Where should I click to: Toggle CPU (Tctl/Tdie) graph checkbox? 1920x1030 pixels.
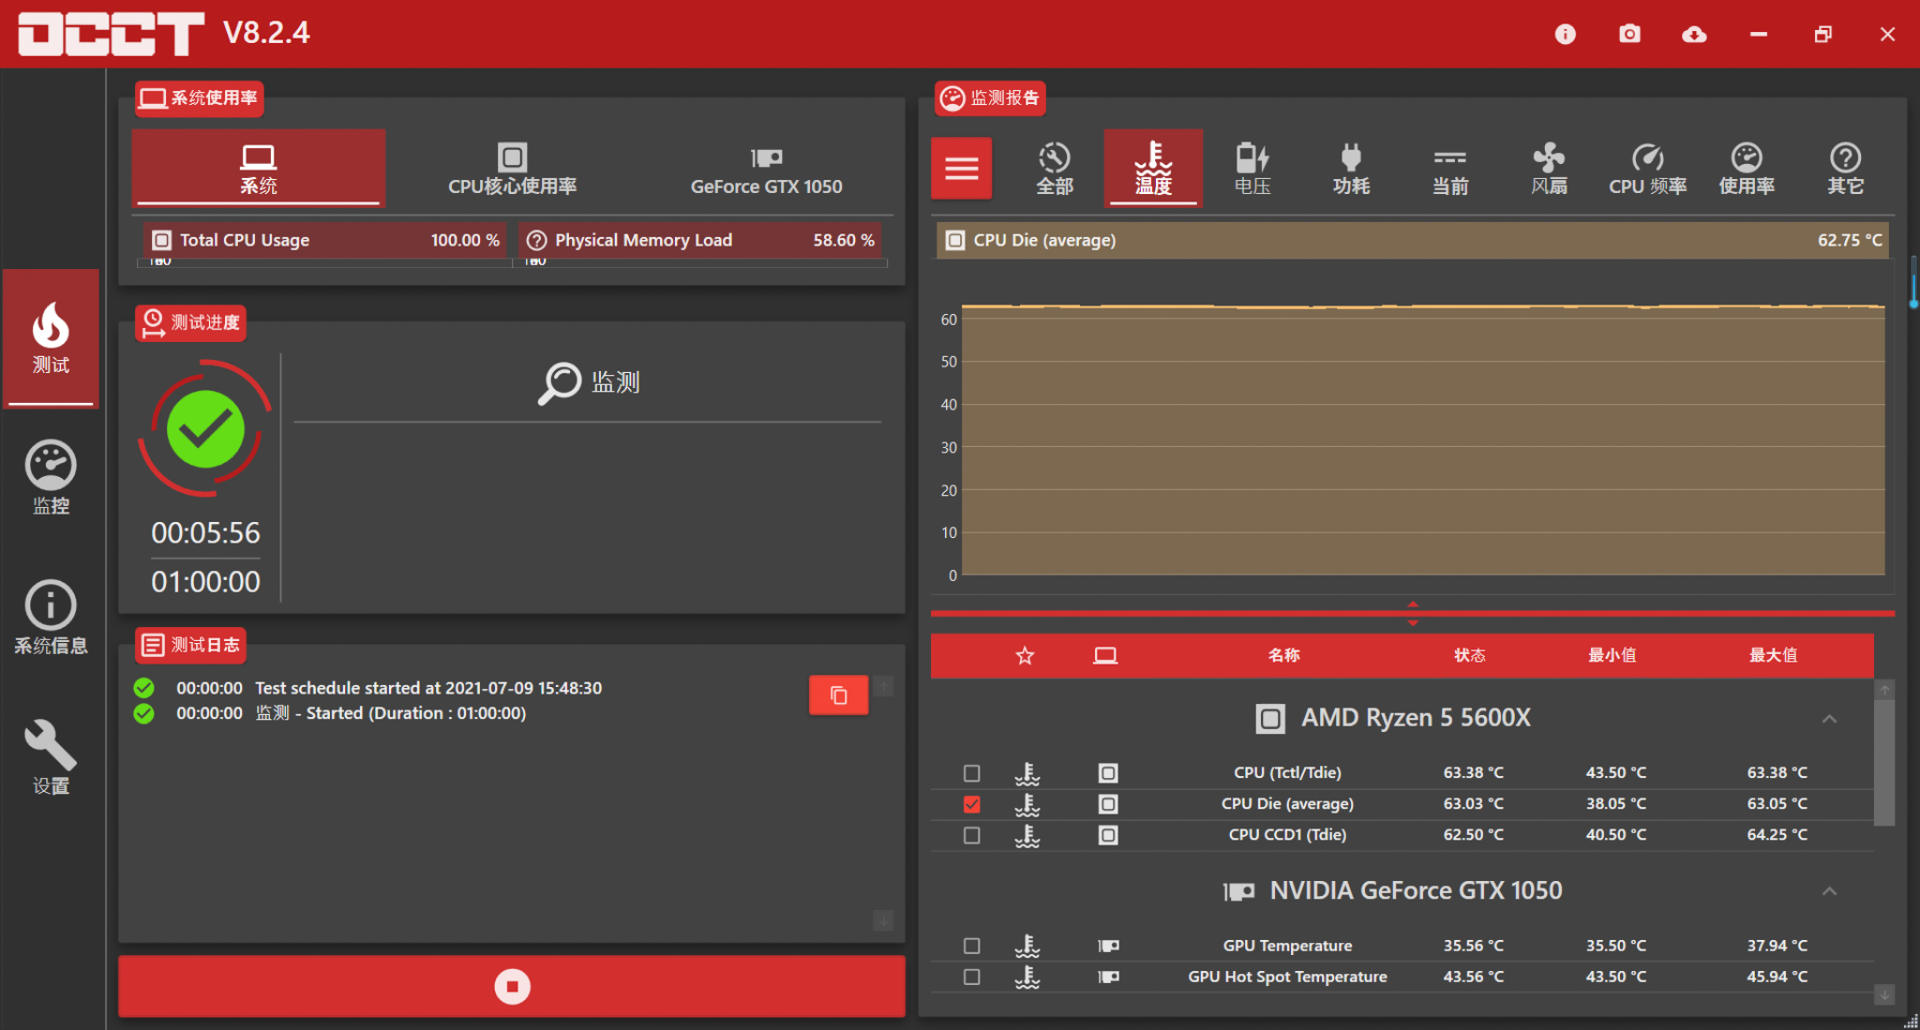[972, 773]
